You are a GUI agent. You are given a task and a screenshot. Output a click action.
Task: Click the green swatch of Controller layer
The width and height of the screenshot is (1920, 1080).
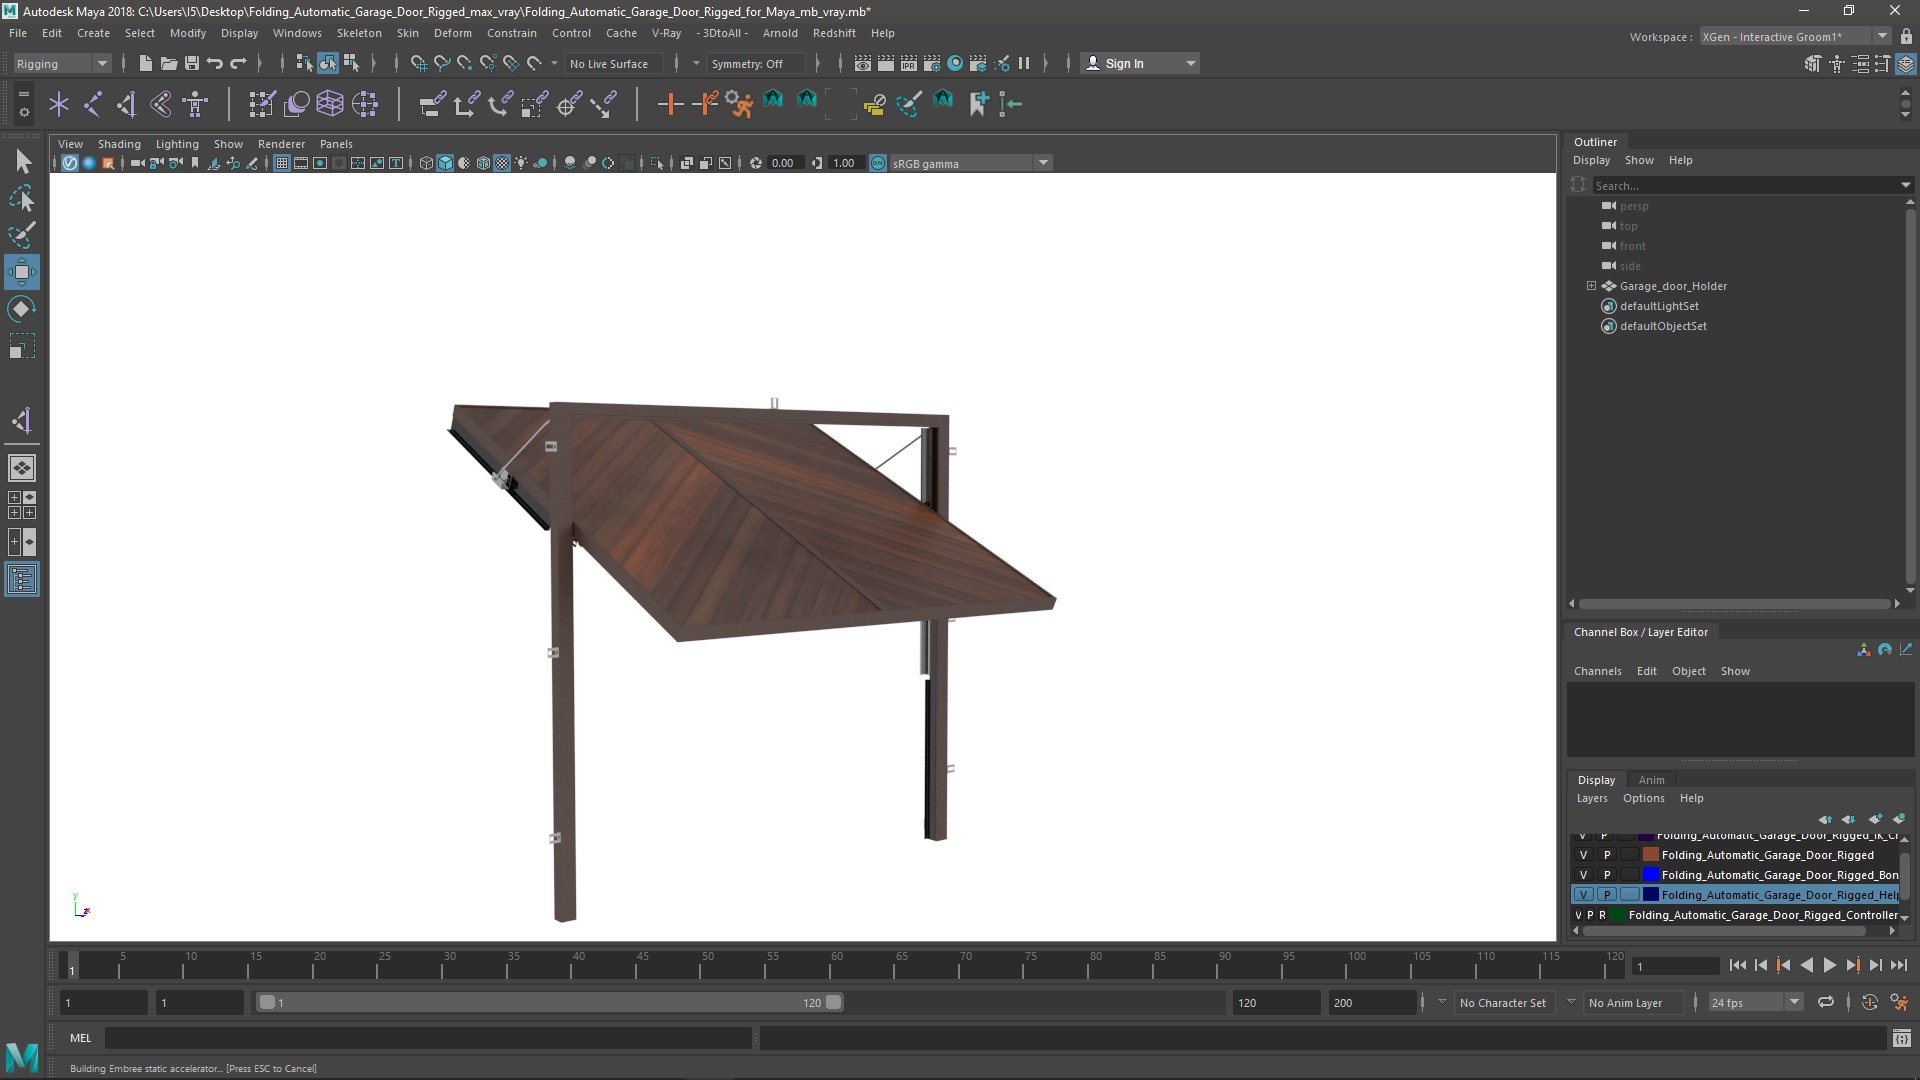click(x=1617, y=915)
